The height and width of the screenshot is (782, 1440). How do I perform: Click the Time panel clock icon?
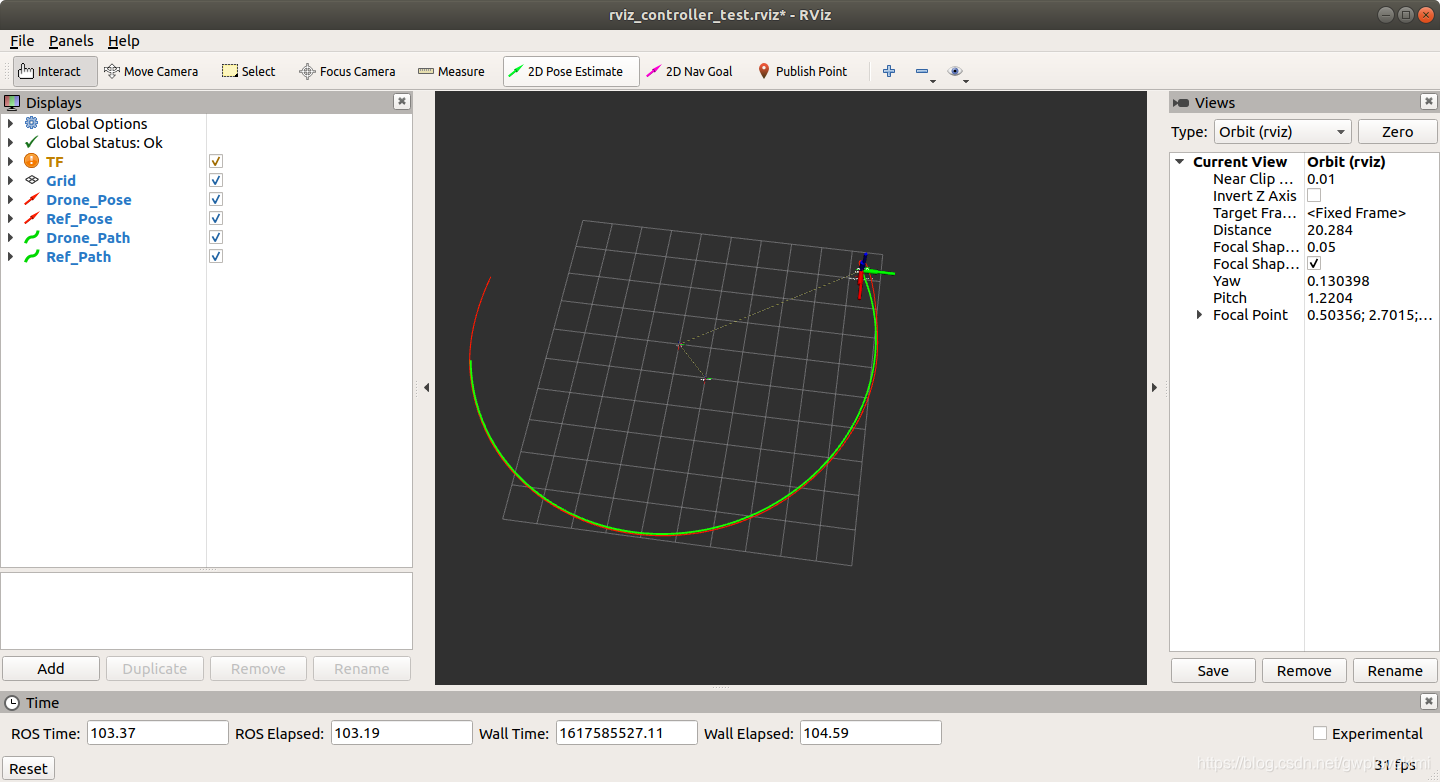click(x=12, y=702)
